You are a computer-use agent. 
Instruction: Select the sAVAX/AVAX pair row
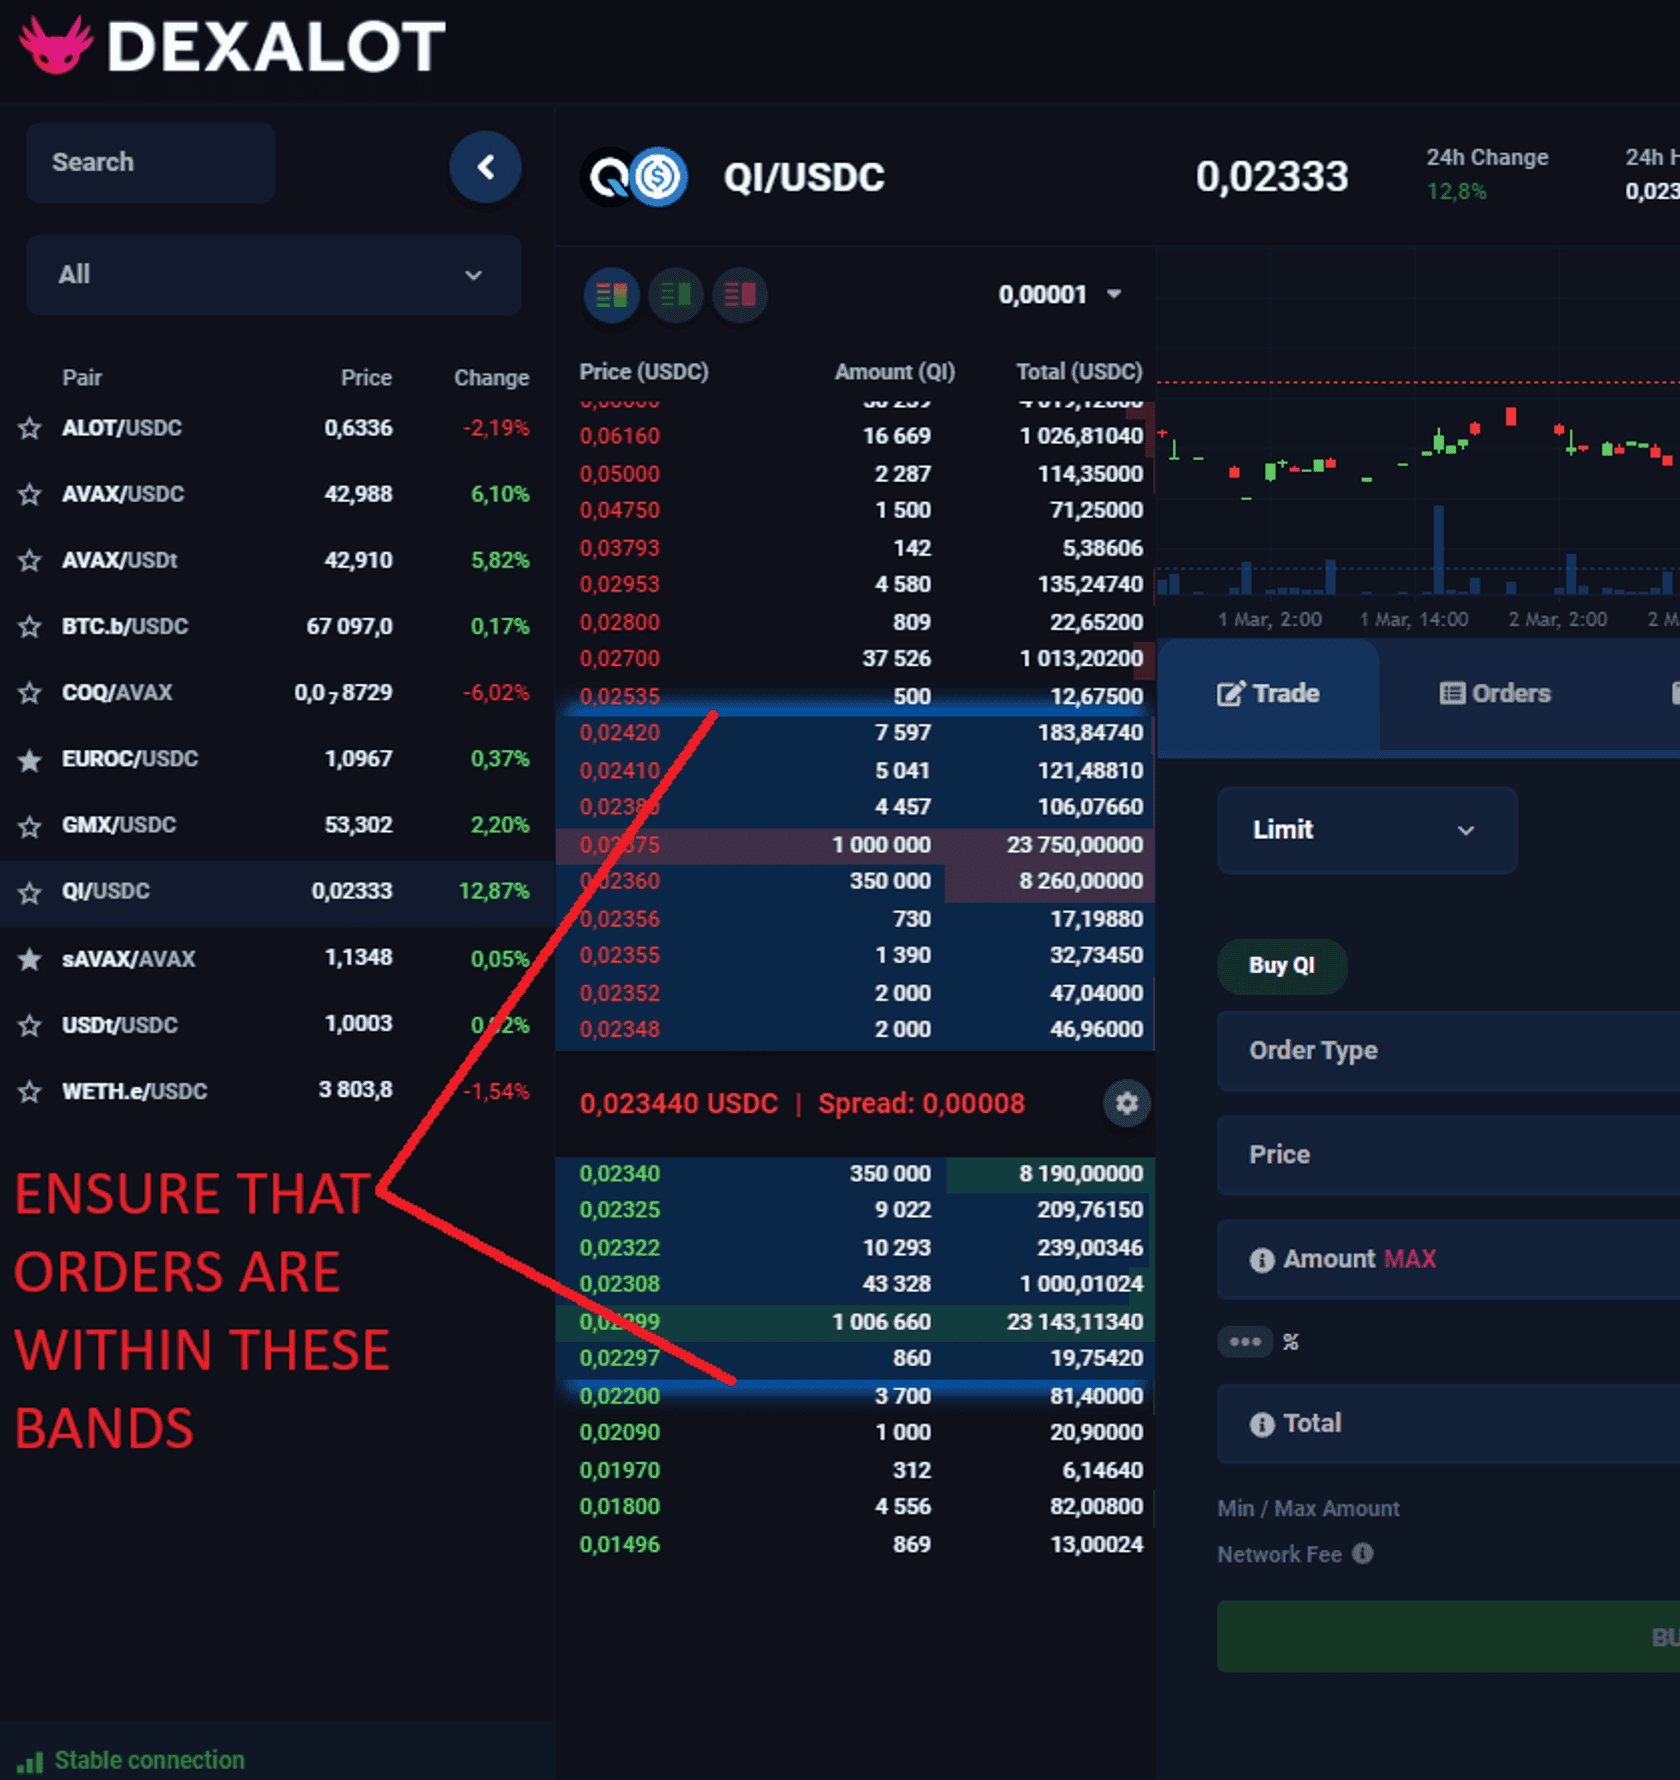(x=277, y=958)
